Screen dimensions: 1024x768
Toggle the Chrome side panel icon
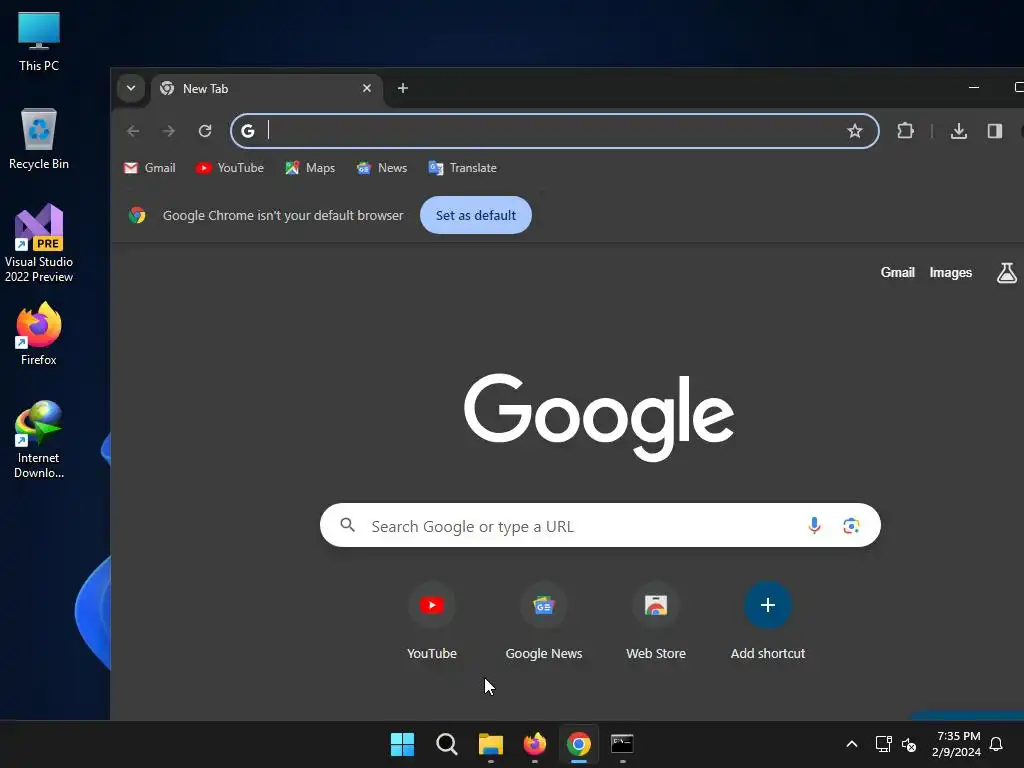tap(995, 131)
